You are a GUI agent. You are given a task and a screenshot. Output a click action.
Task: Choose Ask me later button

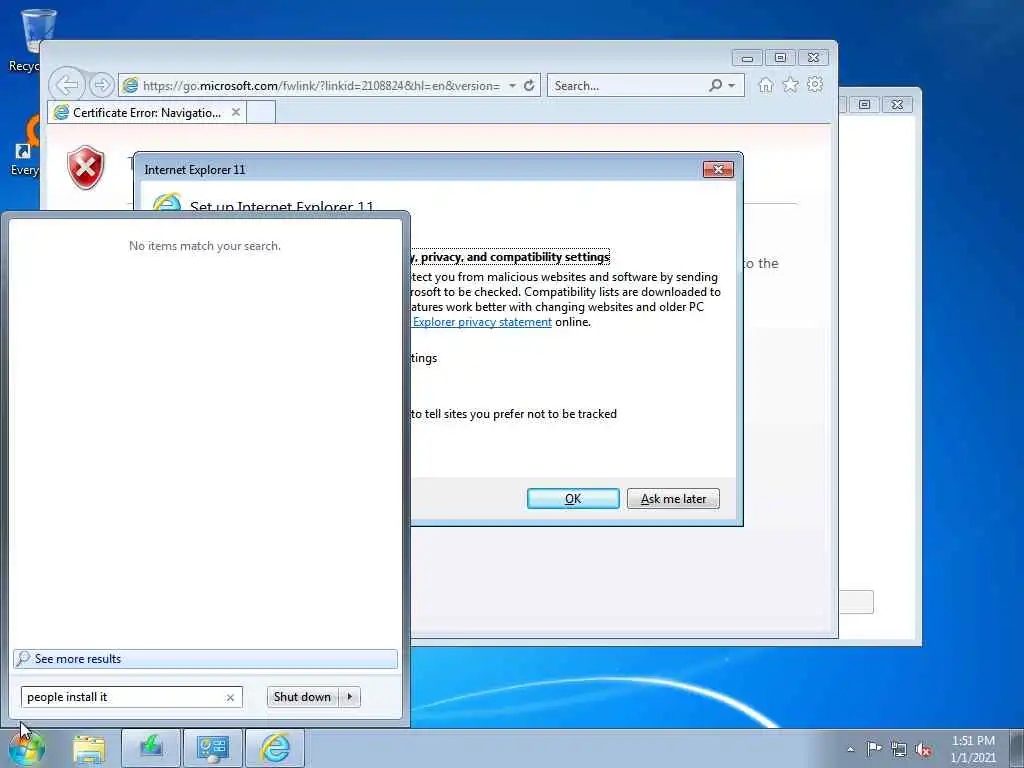point(673,499)
